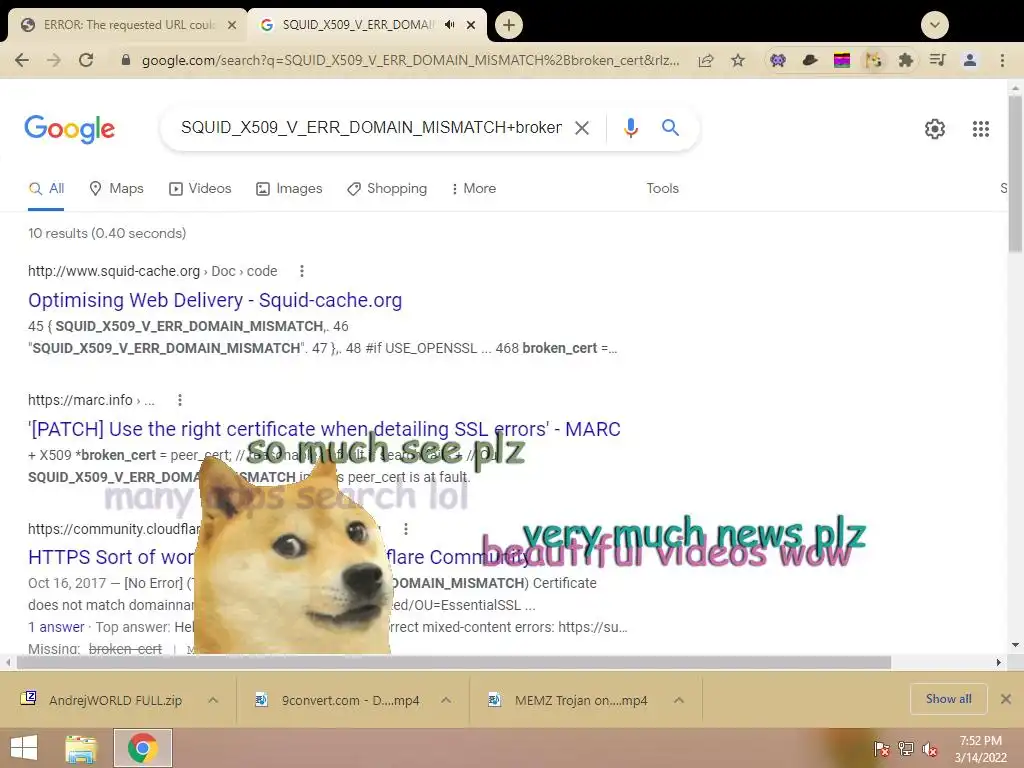Close the downloads bar

click(x=1006, y=699)
